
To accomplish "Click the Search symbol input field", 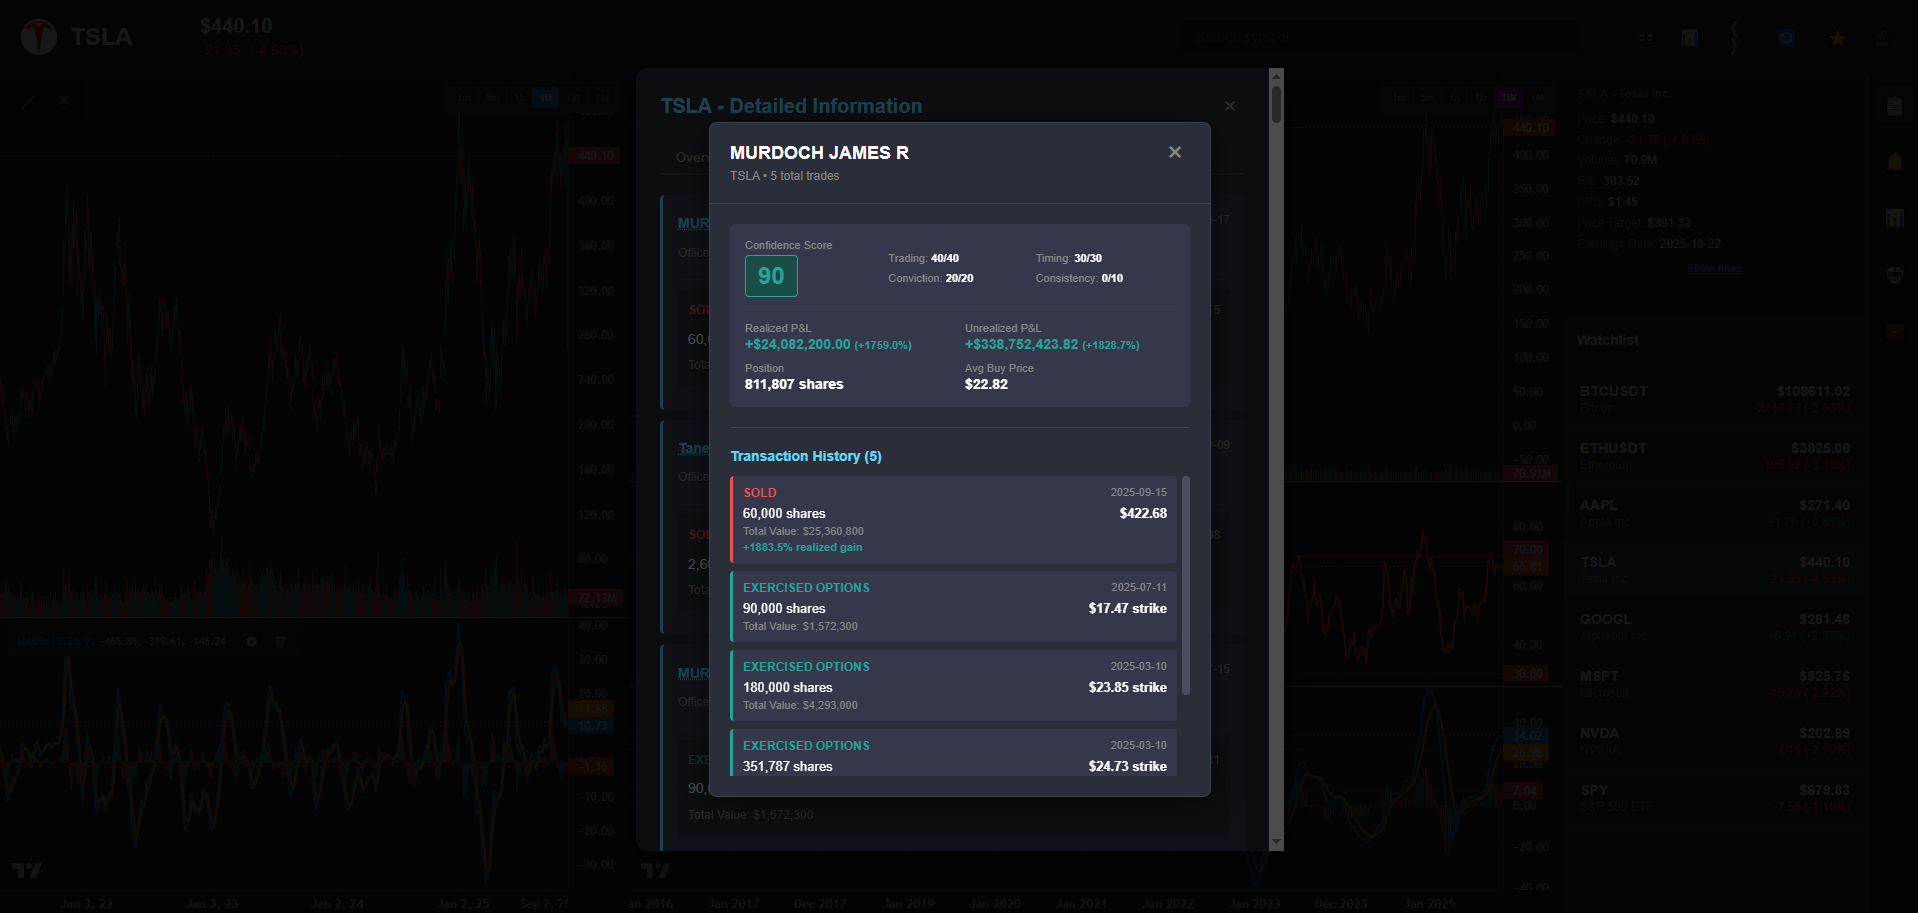I will point(1380,38).
